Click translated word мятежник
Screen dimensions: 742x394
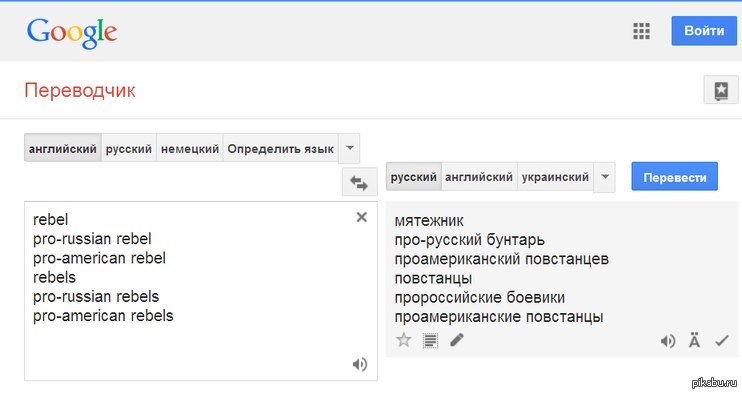[429, 220]
